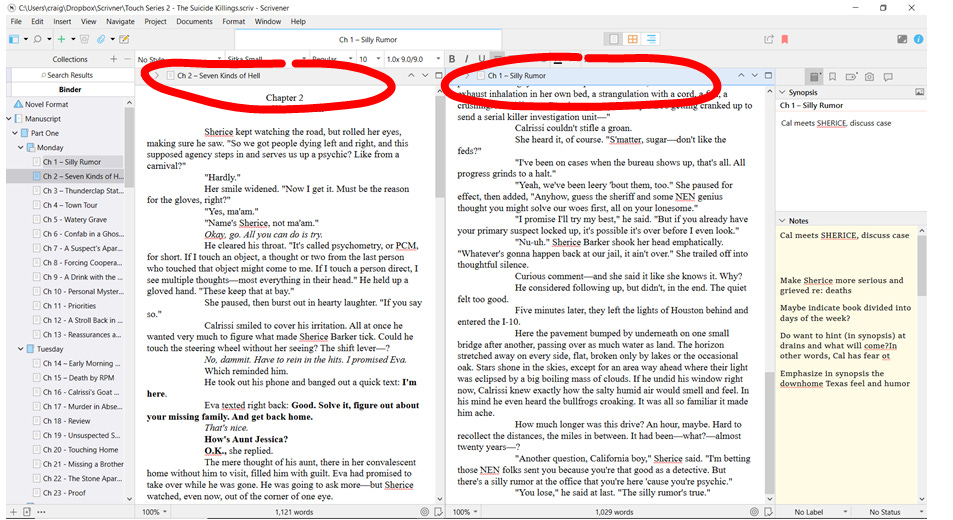
Task: Go to previous document in right editor
Action: click(x=741, y=75)
